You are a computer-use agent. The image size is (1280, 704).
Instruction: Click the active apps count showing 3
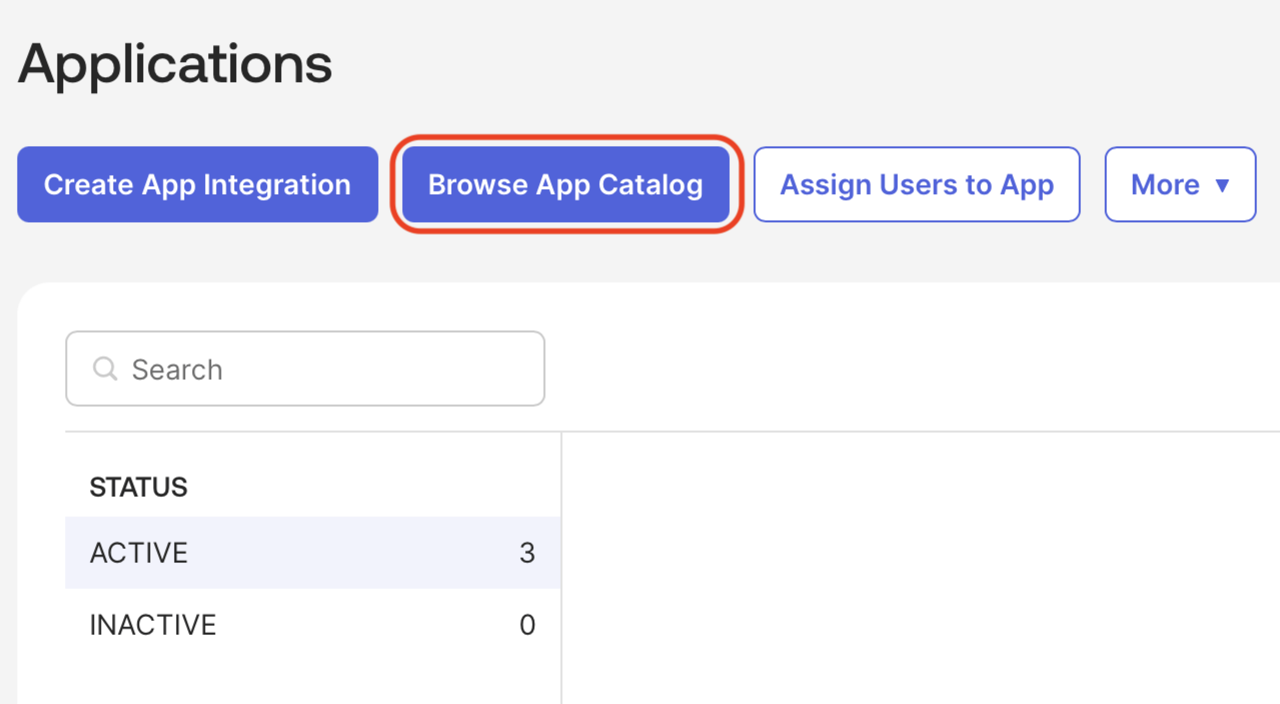527,553
